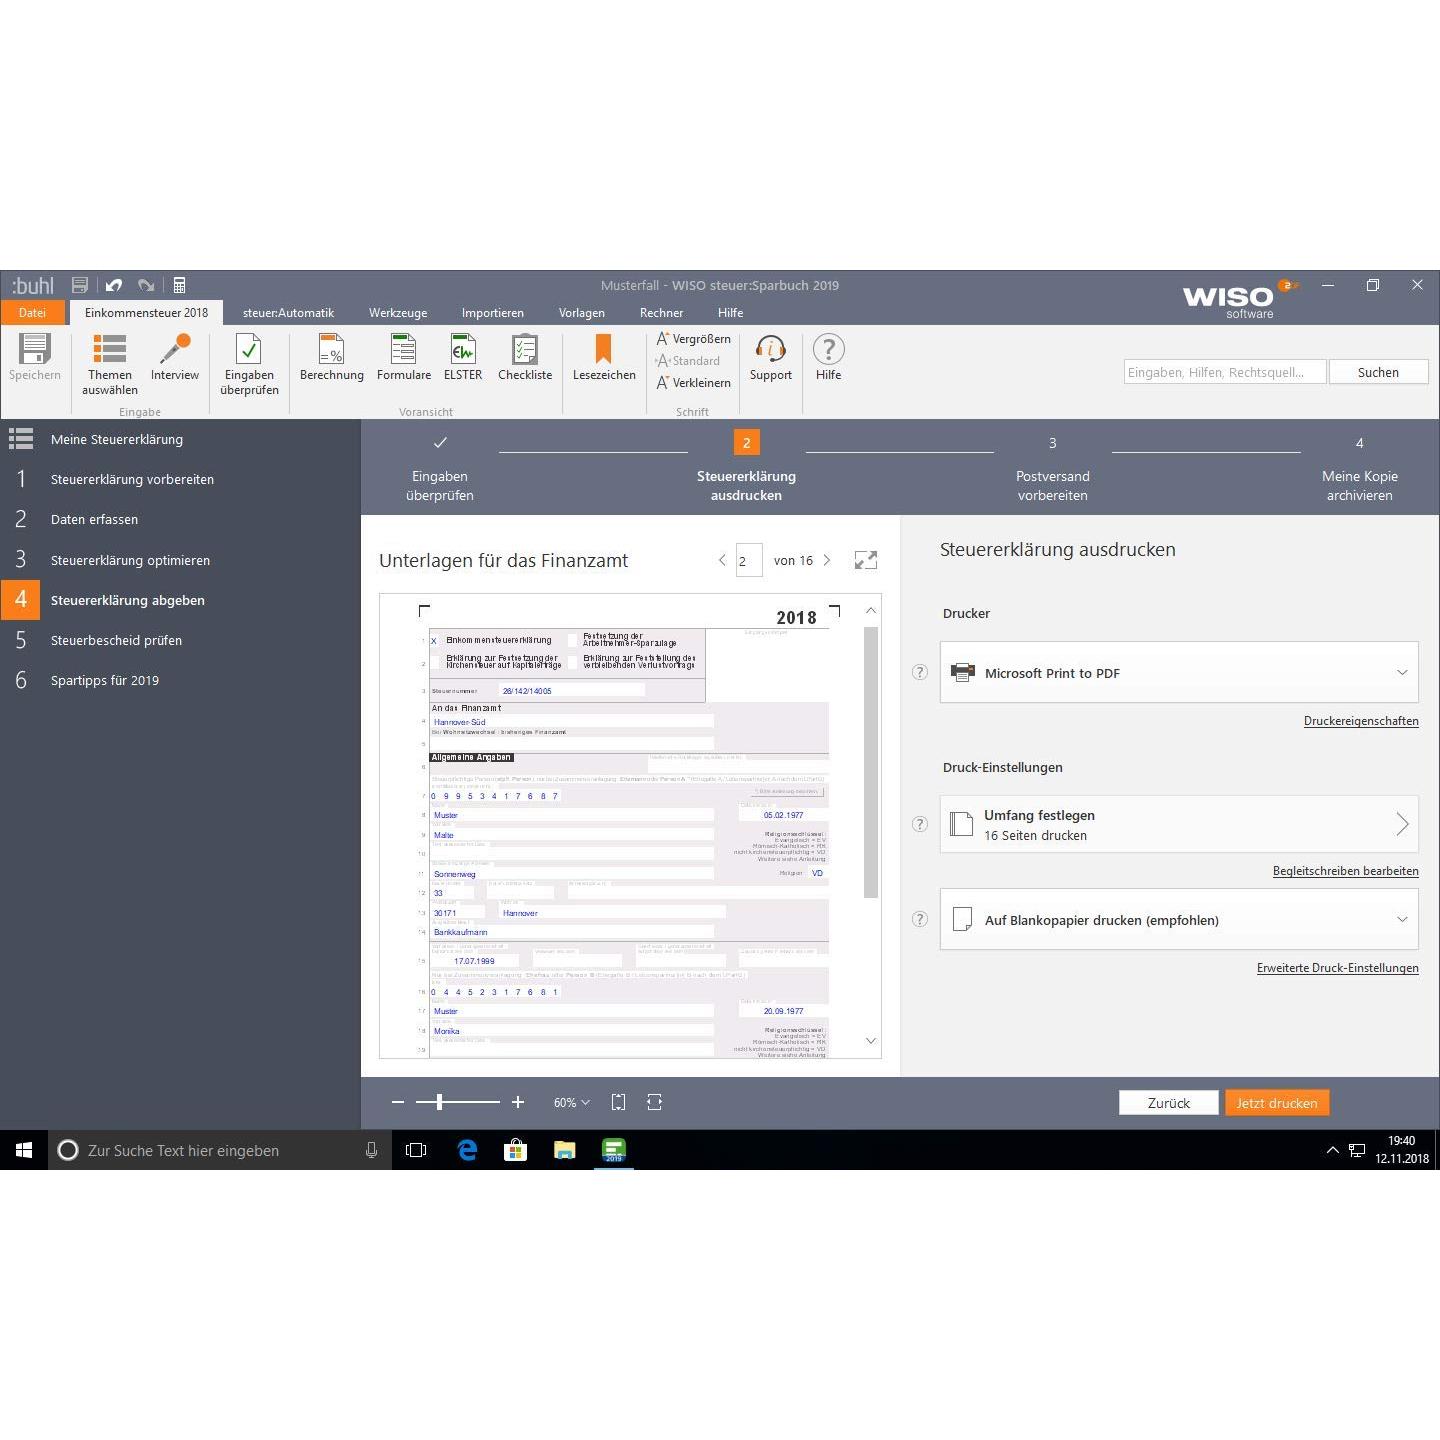Open File Explorer from taskbar
The width and height of the screenshot is (1440, 1440).
point(565,1150)
